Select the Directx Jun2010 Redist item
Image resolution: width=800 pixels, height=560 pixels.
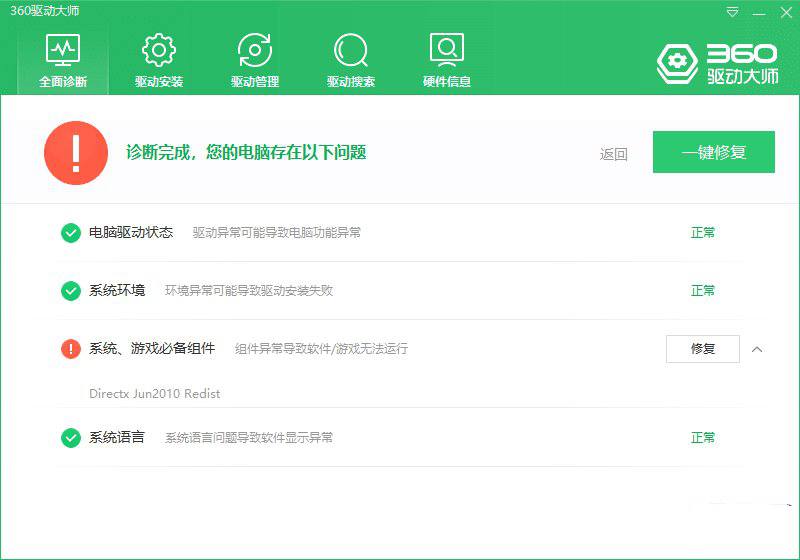point(154,394)
